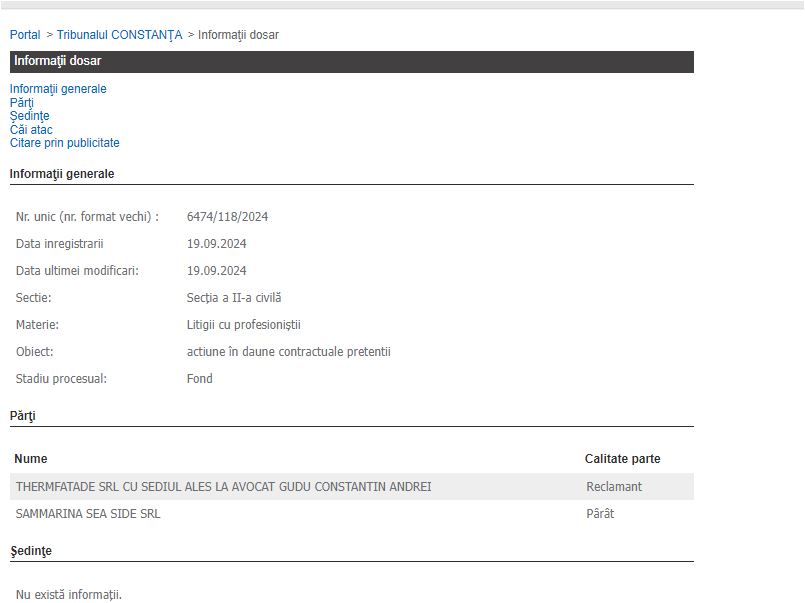Open the Citare prin publicitate link
The height and width of the screenshot is (603, 805).
coord(64,143)
